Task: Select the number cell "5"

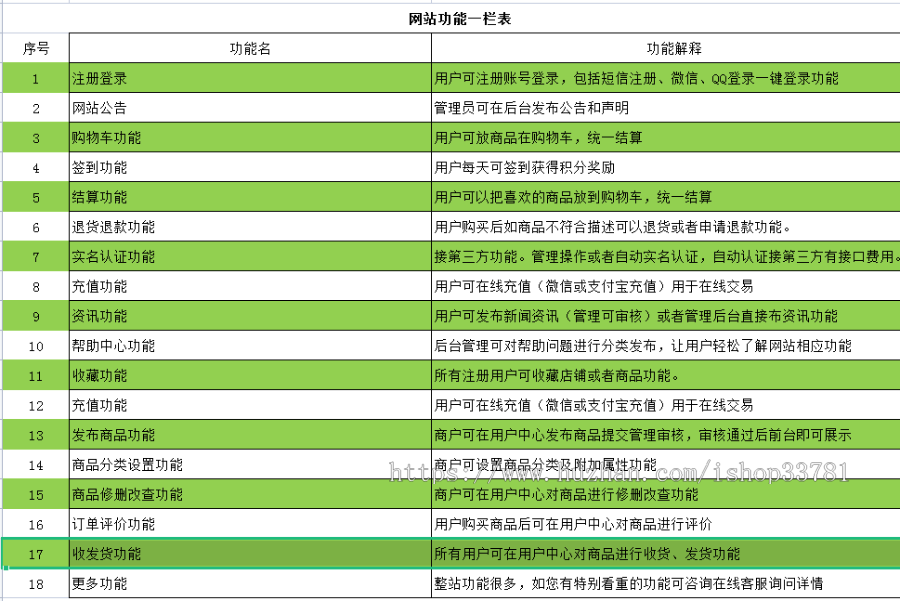Action: coord(36,197)
